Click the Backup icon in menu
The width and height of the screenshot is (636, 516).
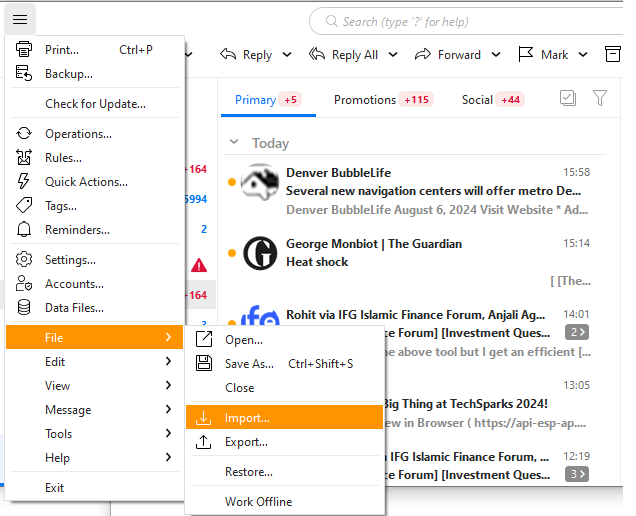pos(25,74)
